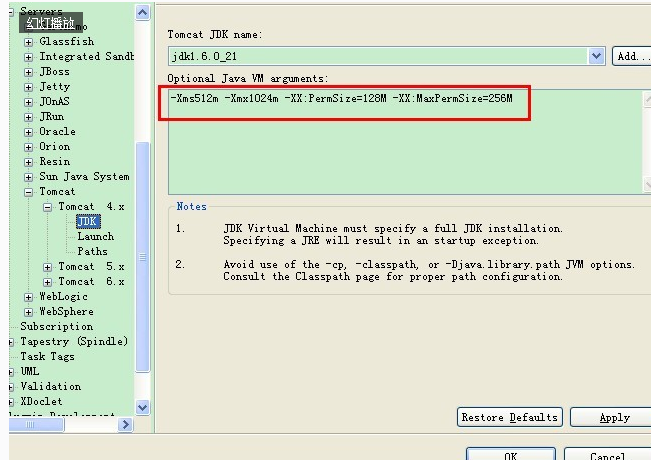Expand the Tomcat 6.x node

47,282
